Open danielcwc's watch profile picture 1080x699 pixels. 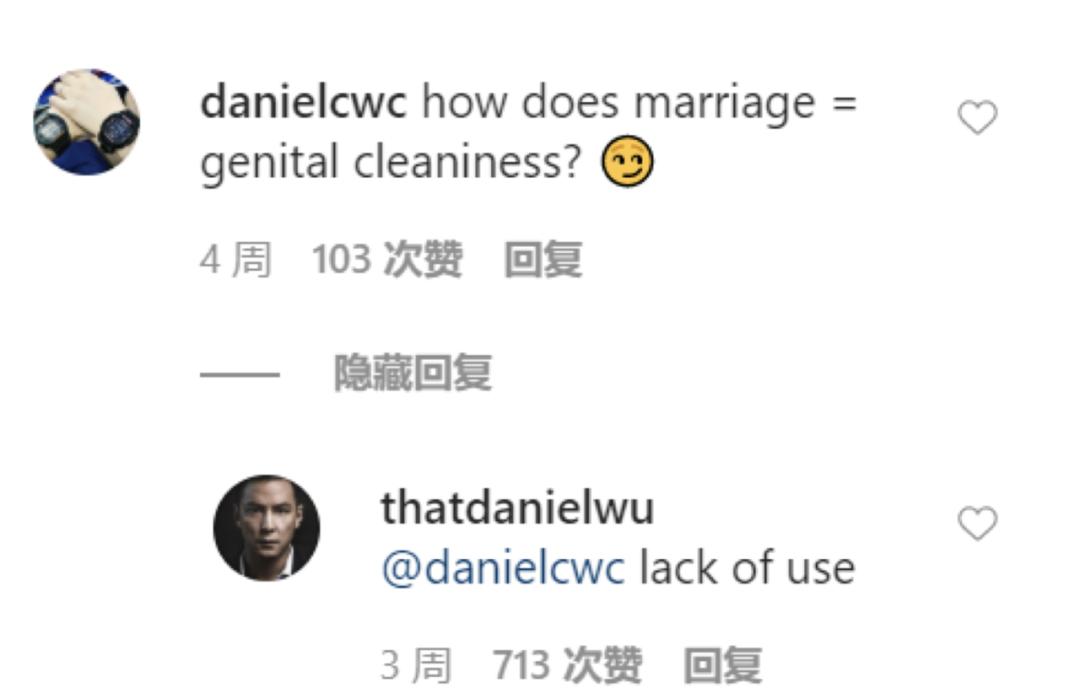tap(87, 122)
